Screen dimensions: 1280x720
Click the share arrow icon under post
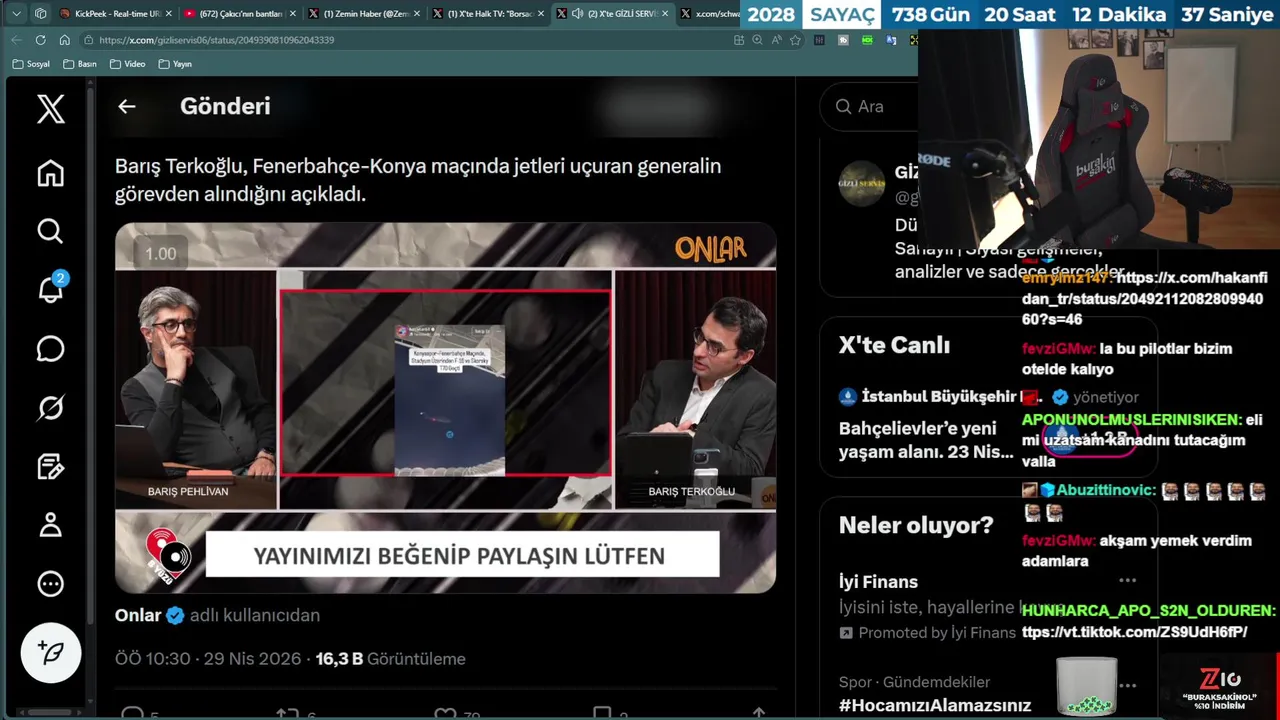coord(759,714)
